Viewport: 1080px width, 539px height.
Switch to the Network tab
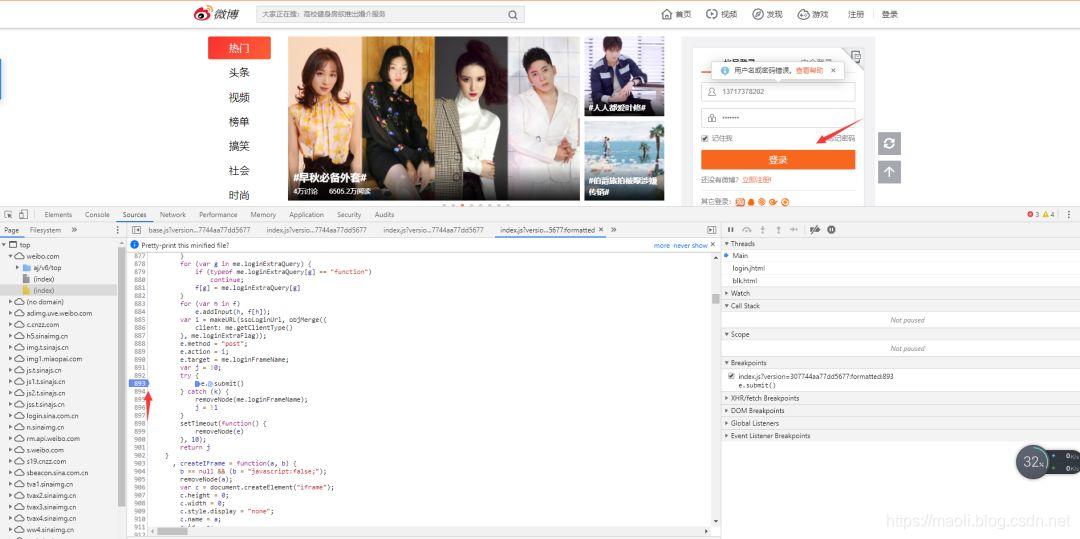pyautogui.click(x=173, y=215)
